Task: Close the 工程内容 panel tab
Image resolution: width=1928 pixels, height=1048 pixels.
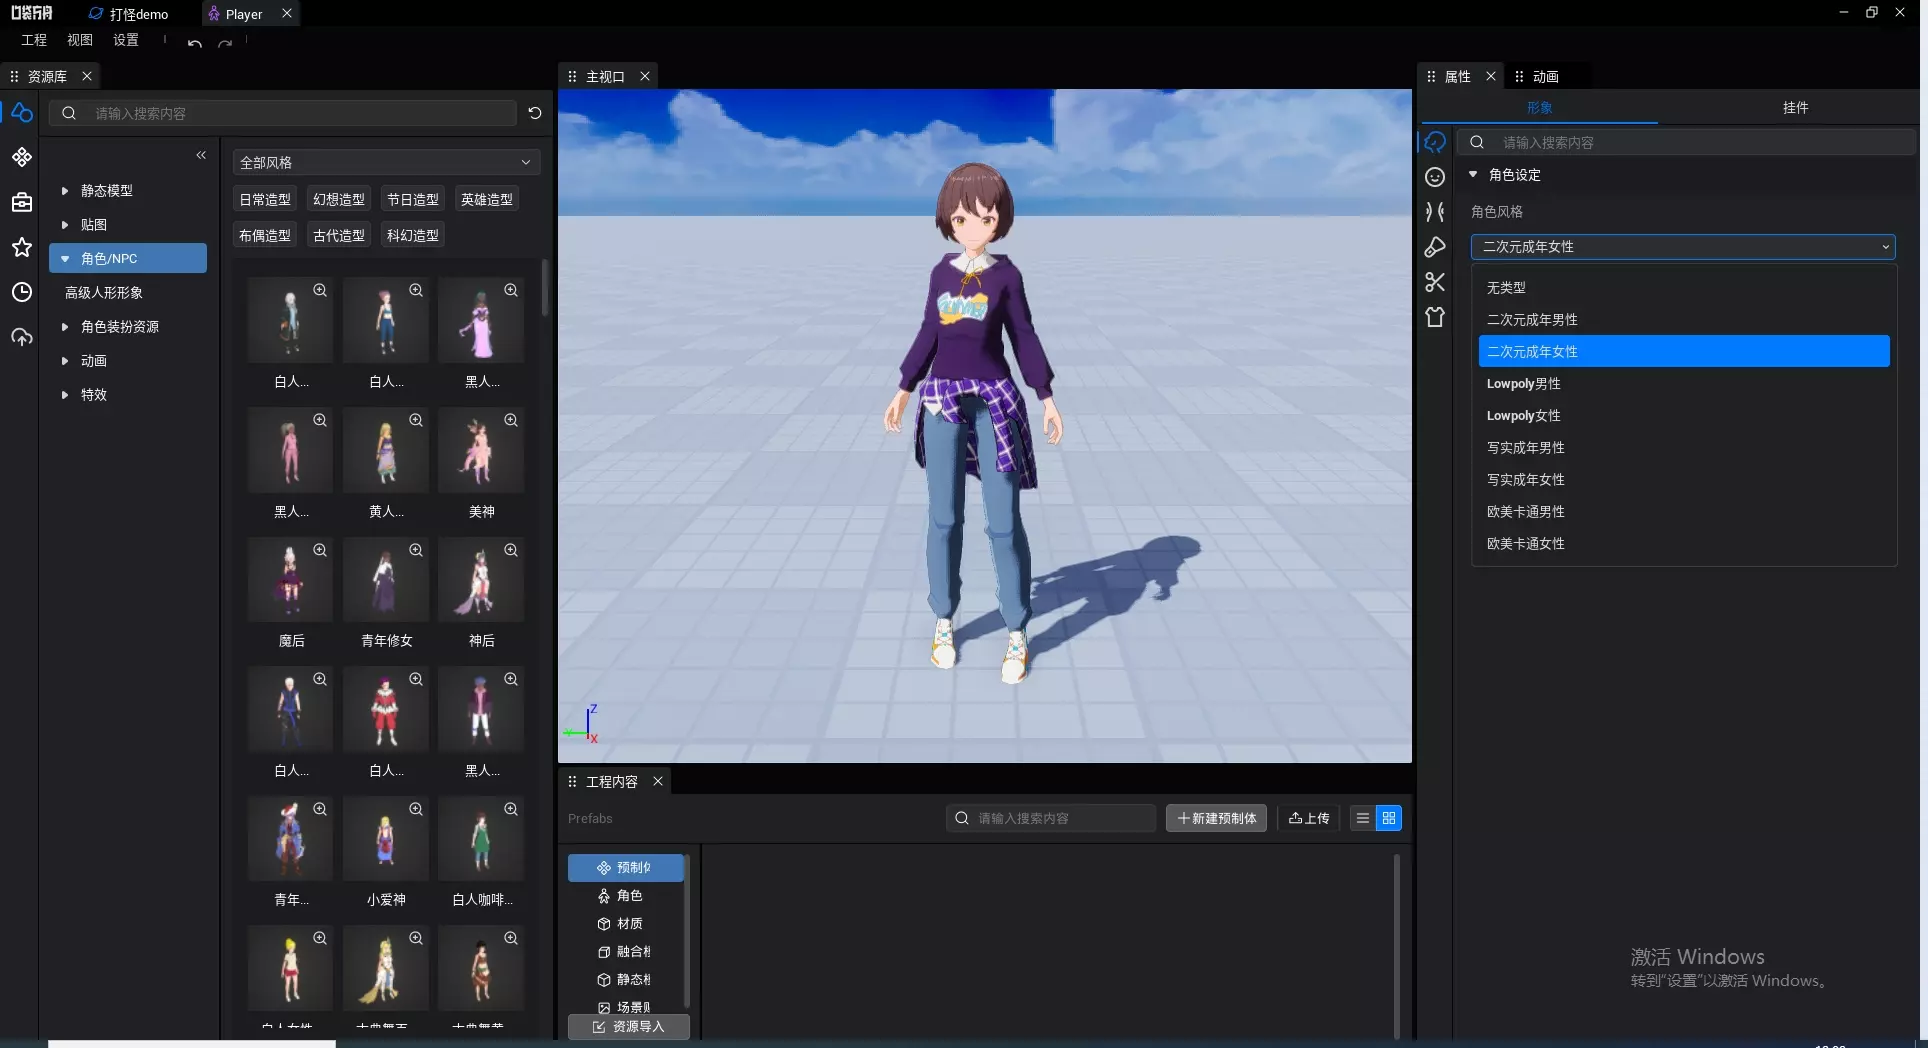Action: 658,781
